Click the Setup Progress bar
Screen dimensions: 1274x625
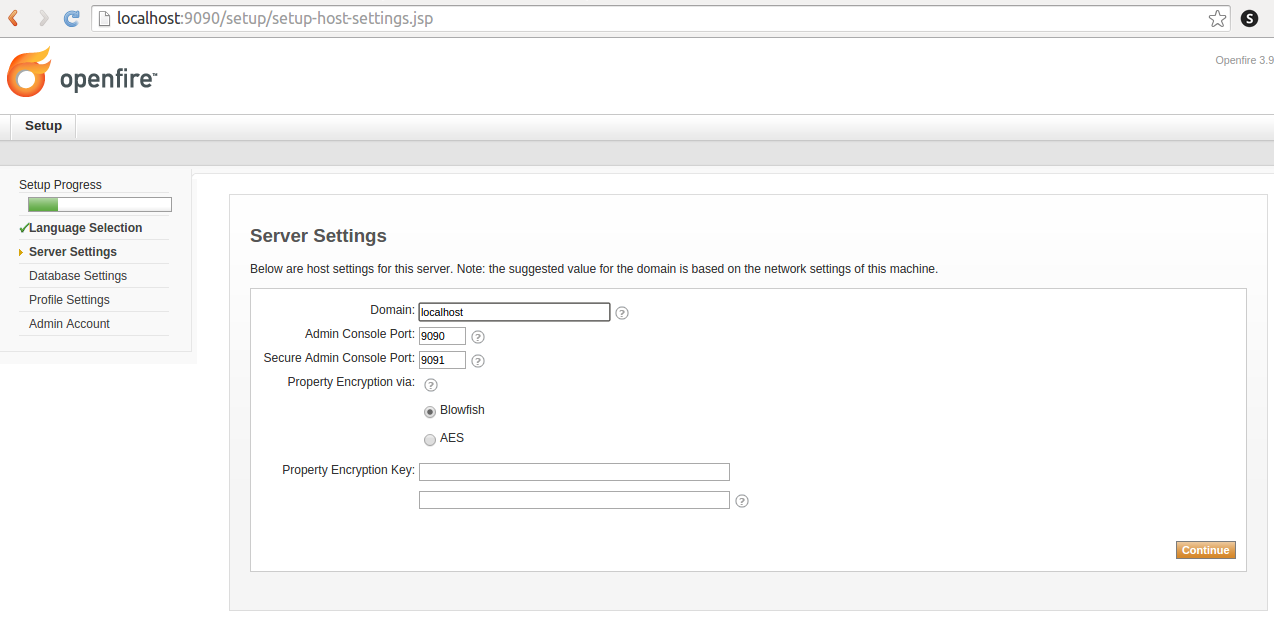[x=99, y=205]
